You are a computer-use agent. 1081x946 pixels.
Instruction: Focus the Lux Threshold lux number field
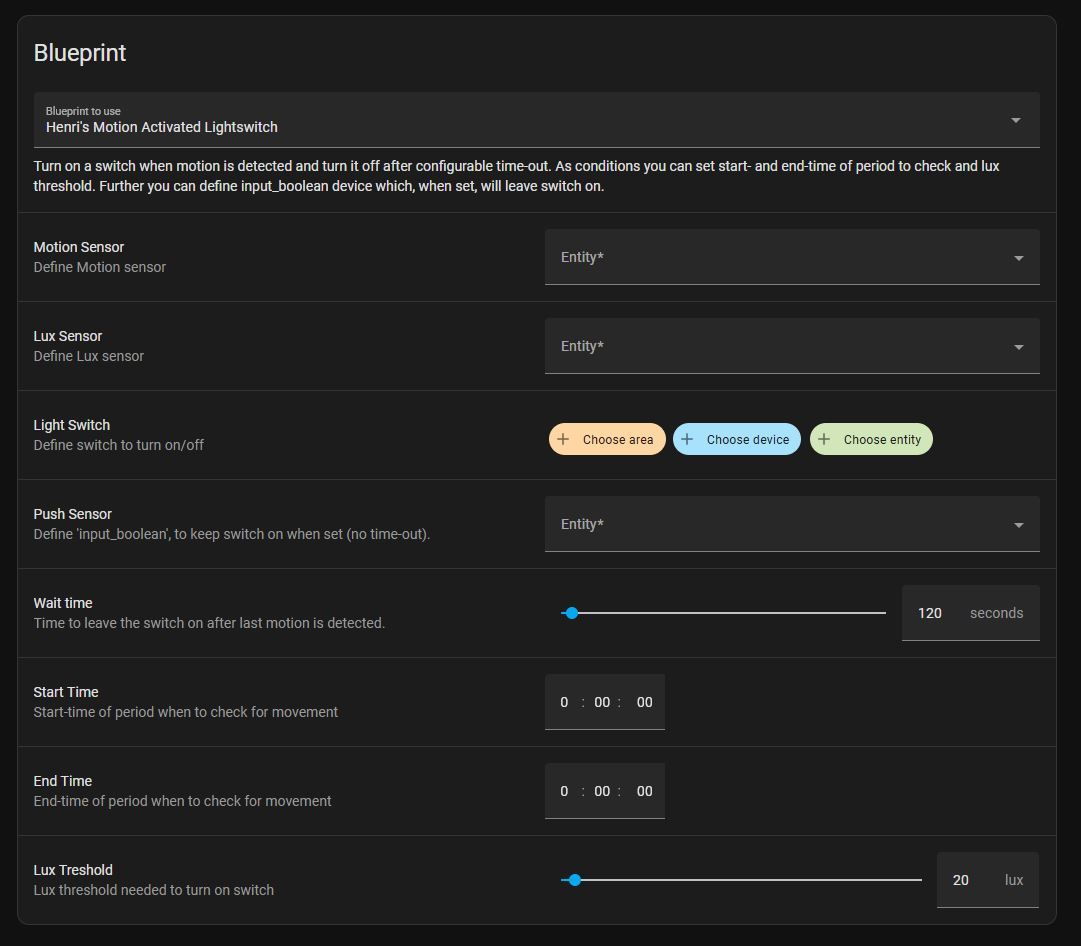tap(961, 880)
